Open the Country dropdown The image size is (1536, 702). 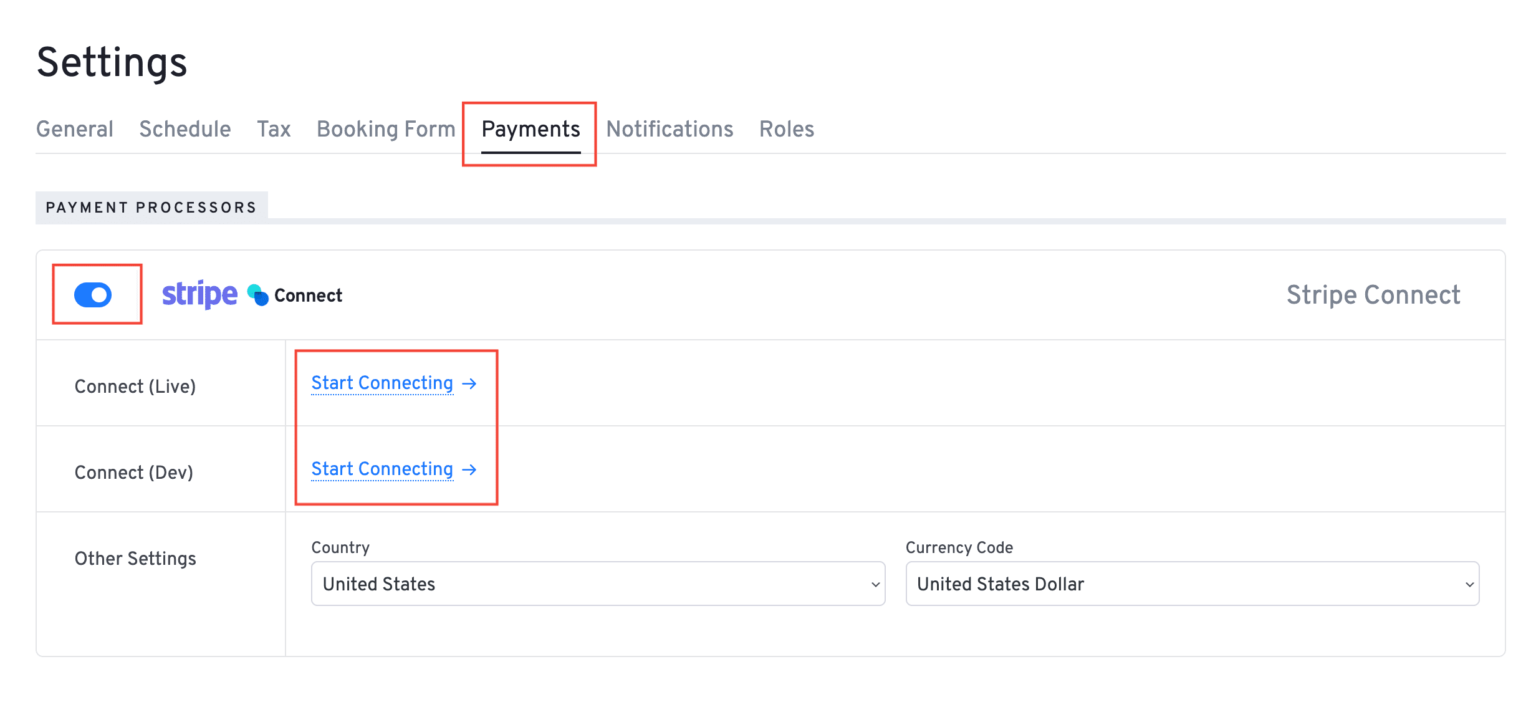[x=597, y=583]
